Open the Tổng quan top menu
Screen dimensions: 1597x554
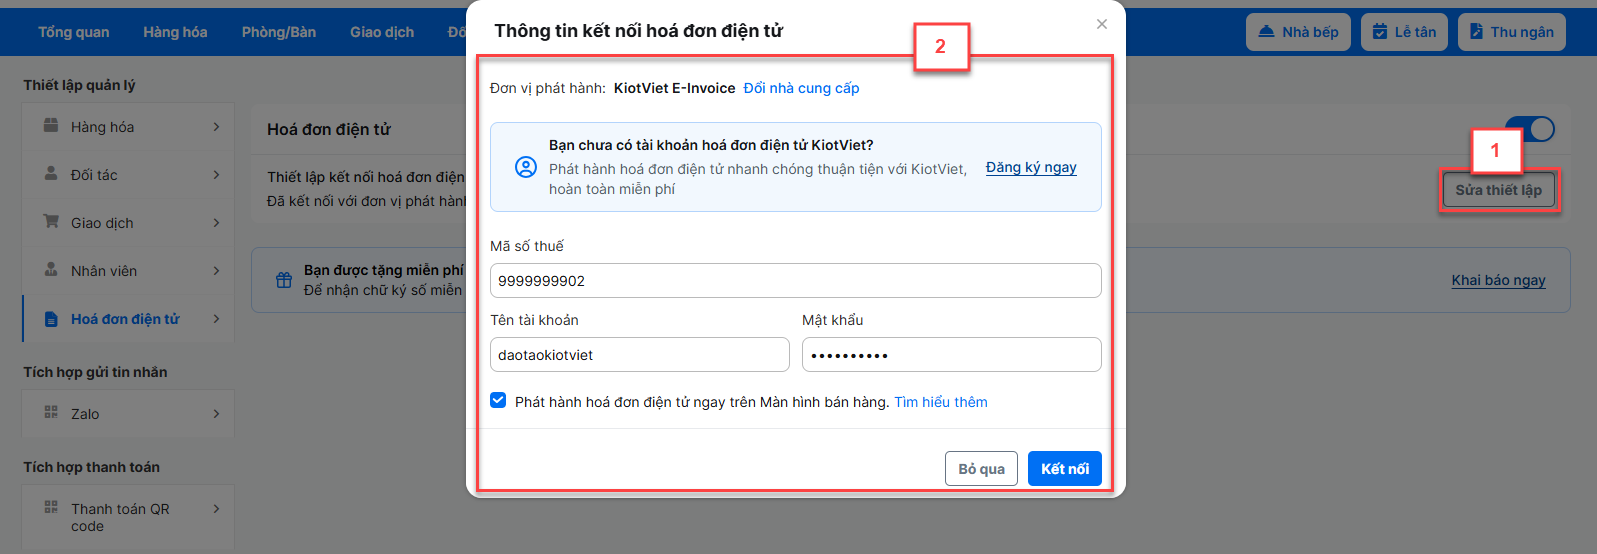pos(74,32)
